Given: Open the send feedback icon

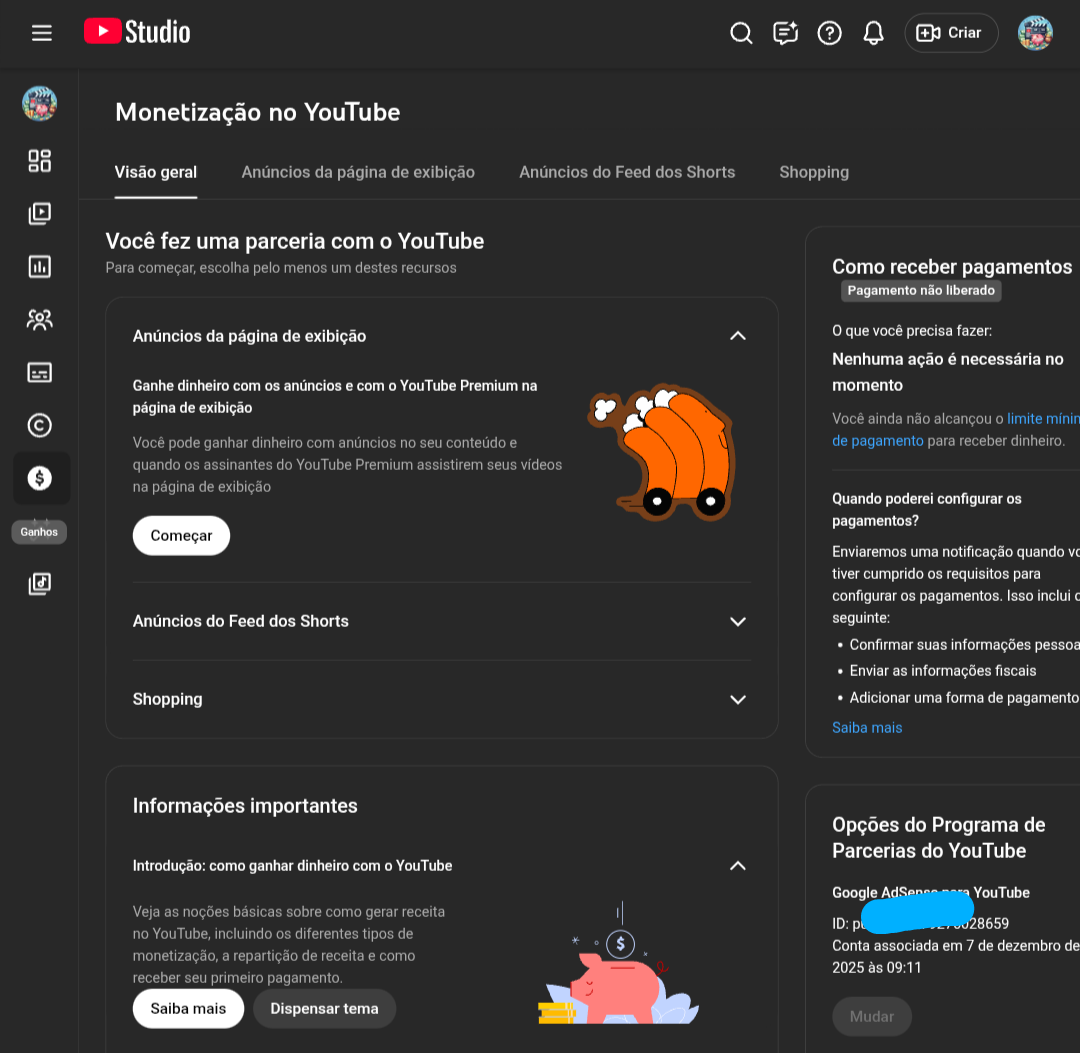Looking at the screenshot, I should coord(785,33).
